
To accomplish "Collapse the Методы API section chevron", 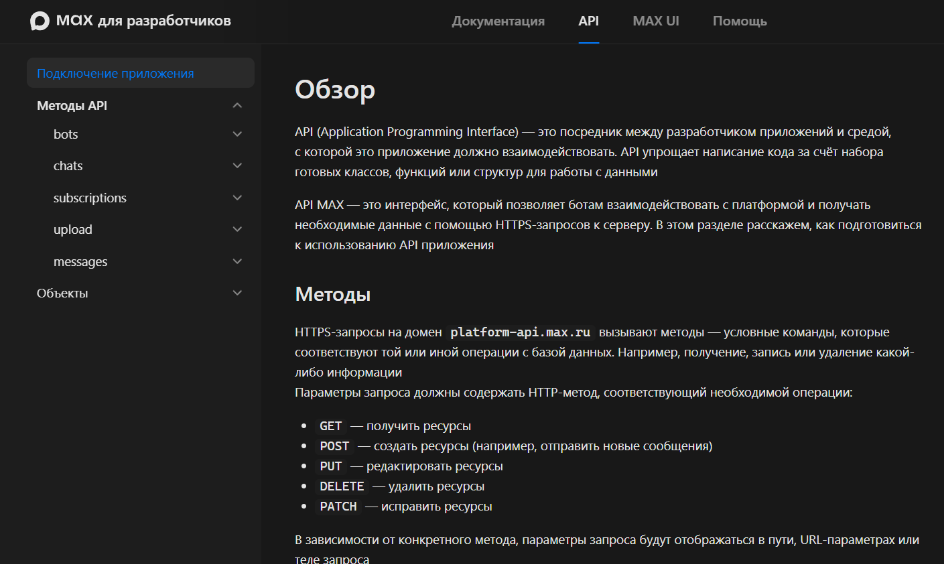I will (x=237, y=106).
